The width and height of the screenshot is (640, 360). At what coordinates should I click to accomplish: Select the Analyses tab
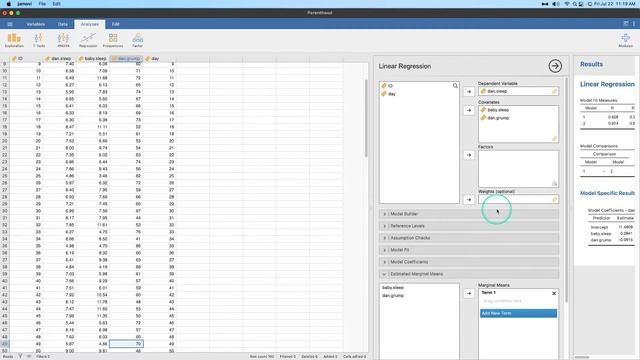[90, 24]
